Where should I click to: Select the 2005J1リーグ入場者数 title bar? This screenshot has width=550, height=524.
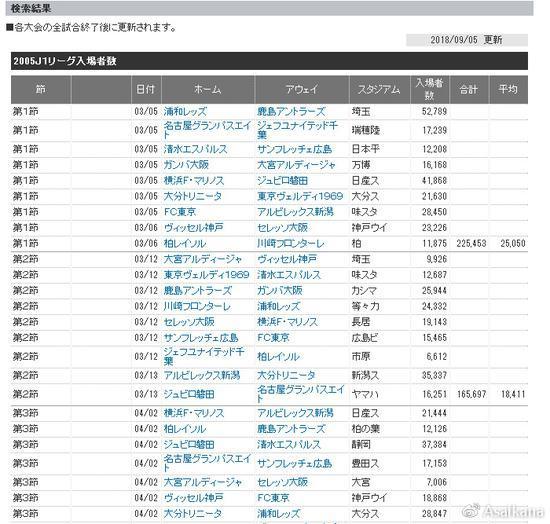(269, 61)
